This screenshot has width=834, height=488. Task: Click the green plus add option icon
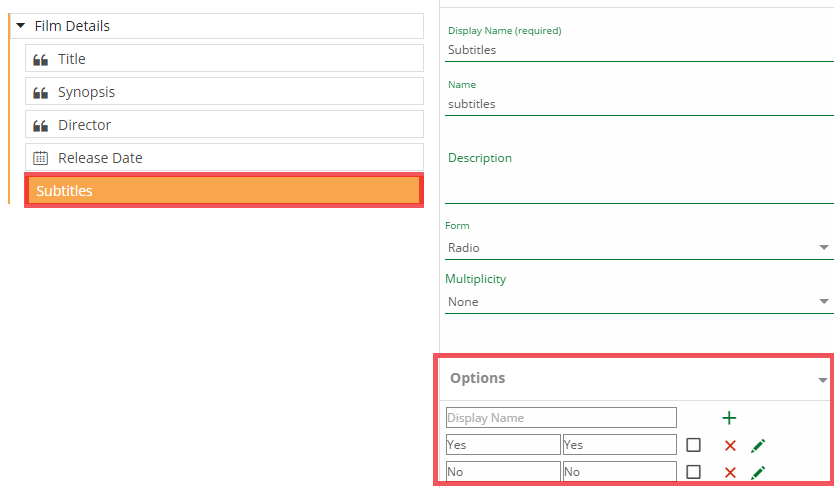[728, 418]
